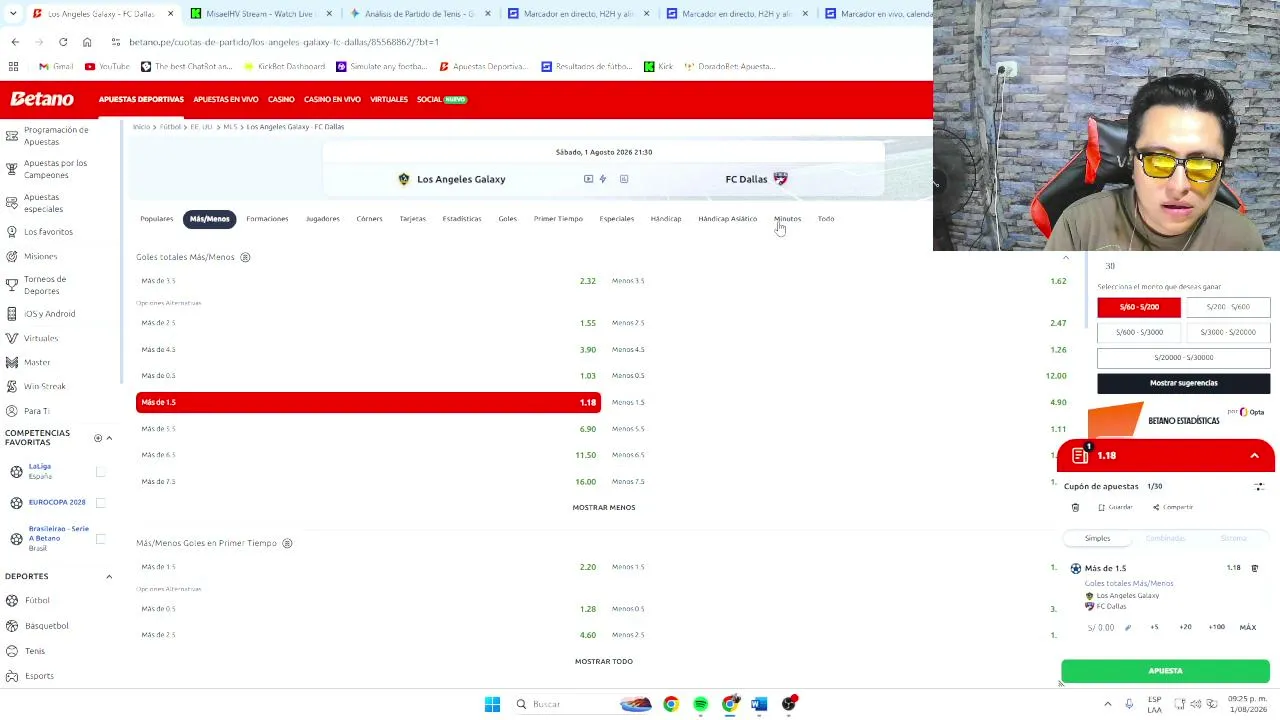Click the browser address bar URL

(284, 42)
